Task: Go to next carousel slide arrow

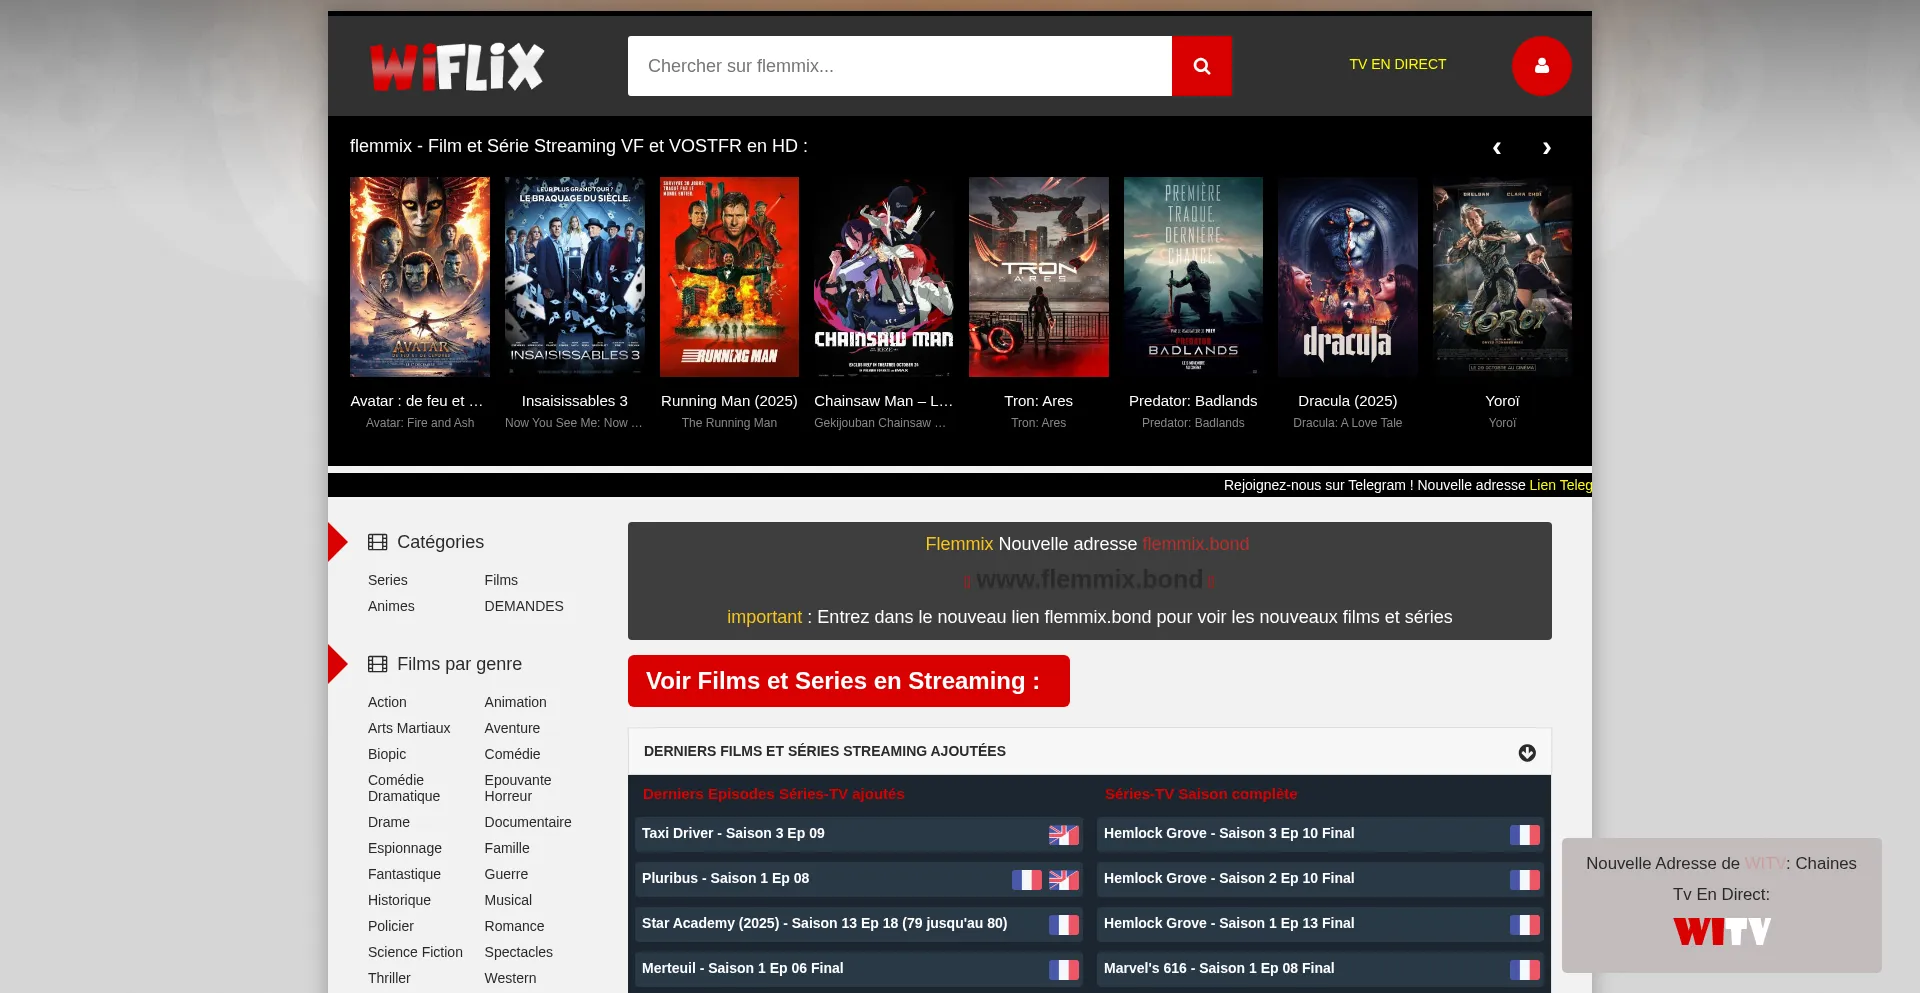Action: pyautogui.click(x=1547, y=148)
